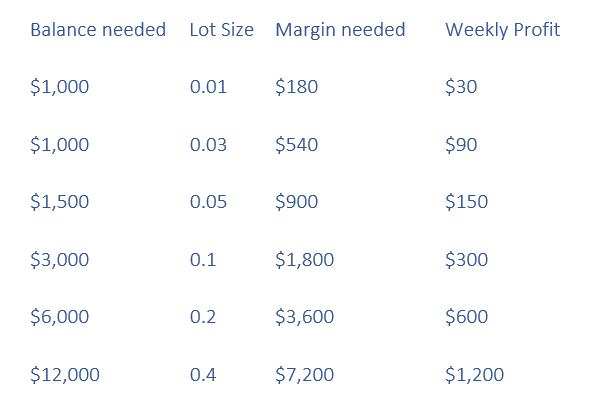Click the $1,800 margin value
602x416 pixels.
click(x=304, y=260)
